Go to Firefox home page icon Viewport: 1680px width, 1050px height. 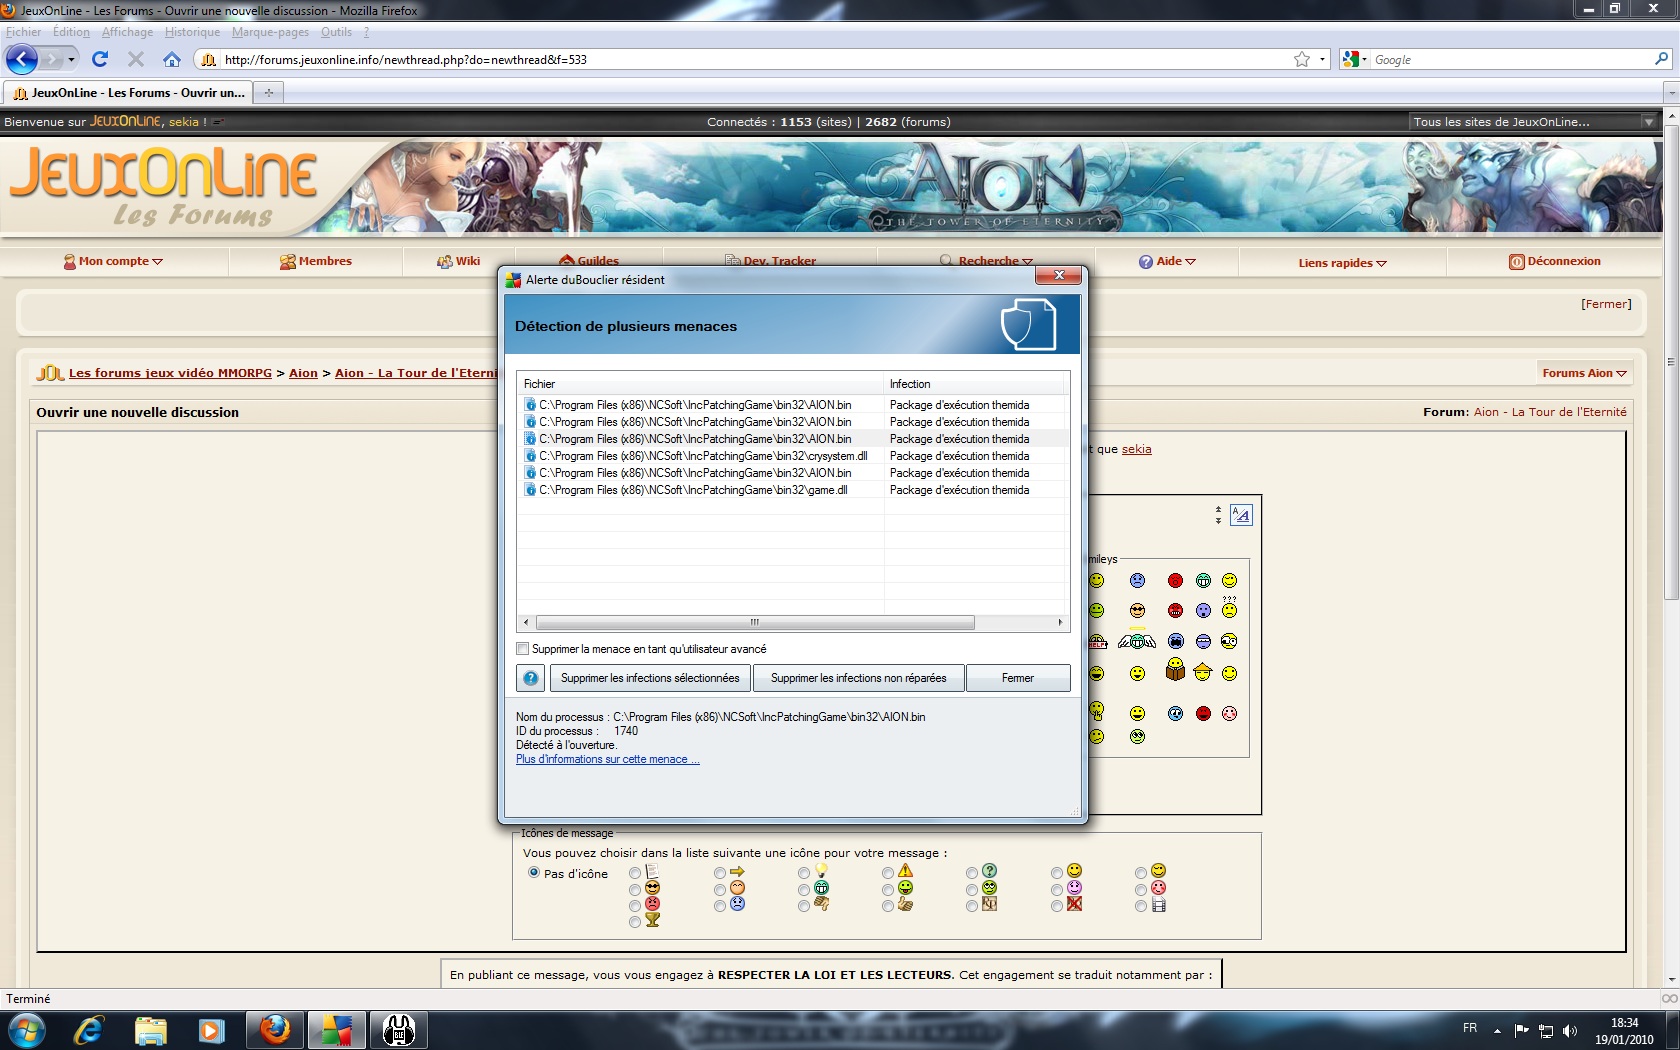tap(172, 59)
